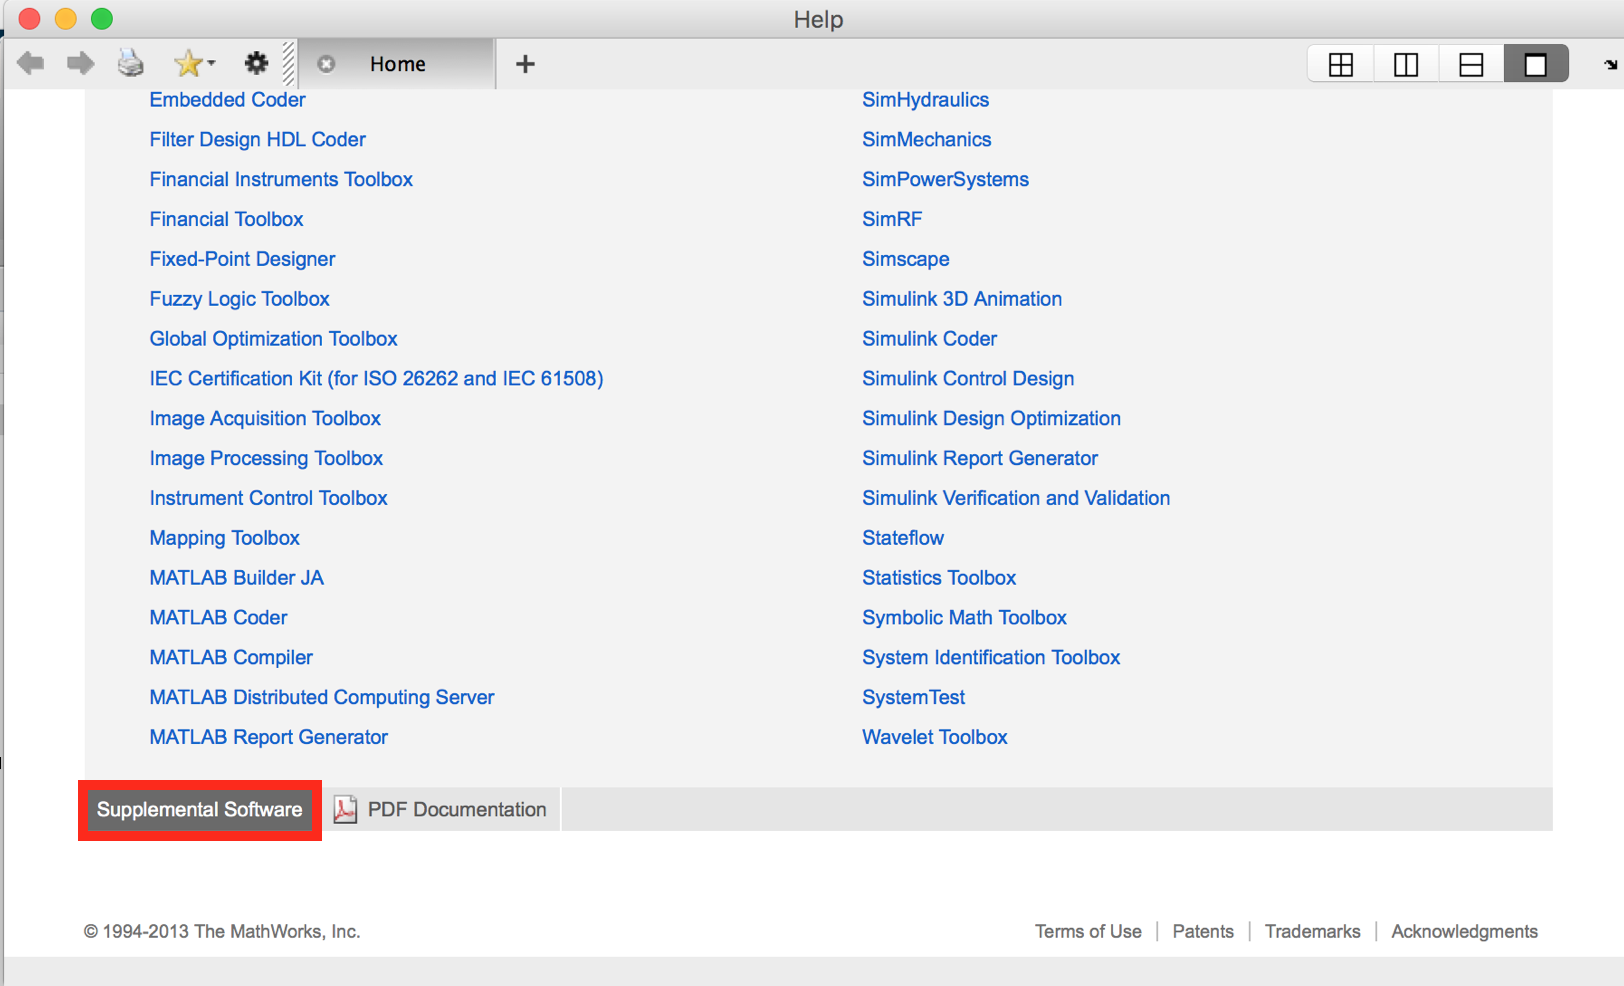
Task: Open IEC Certification Kit link
Action: pyautogui.click(x=376, y=379)
